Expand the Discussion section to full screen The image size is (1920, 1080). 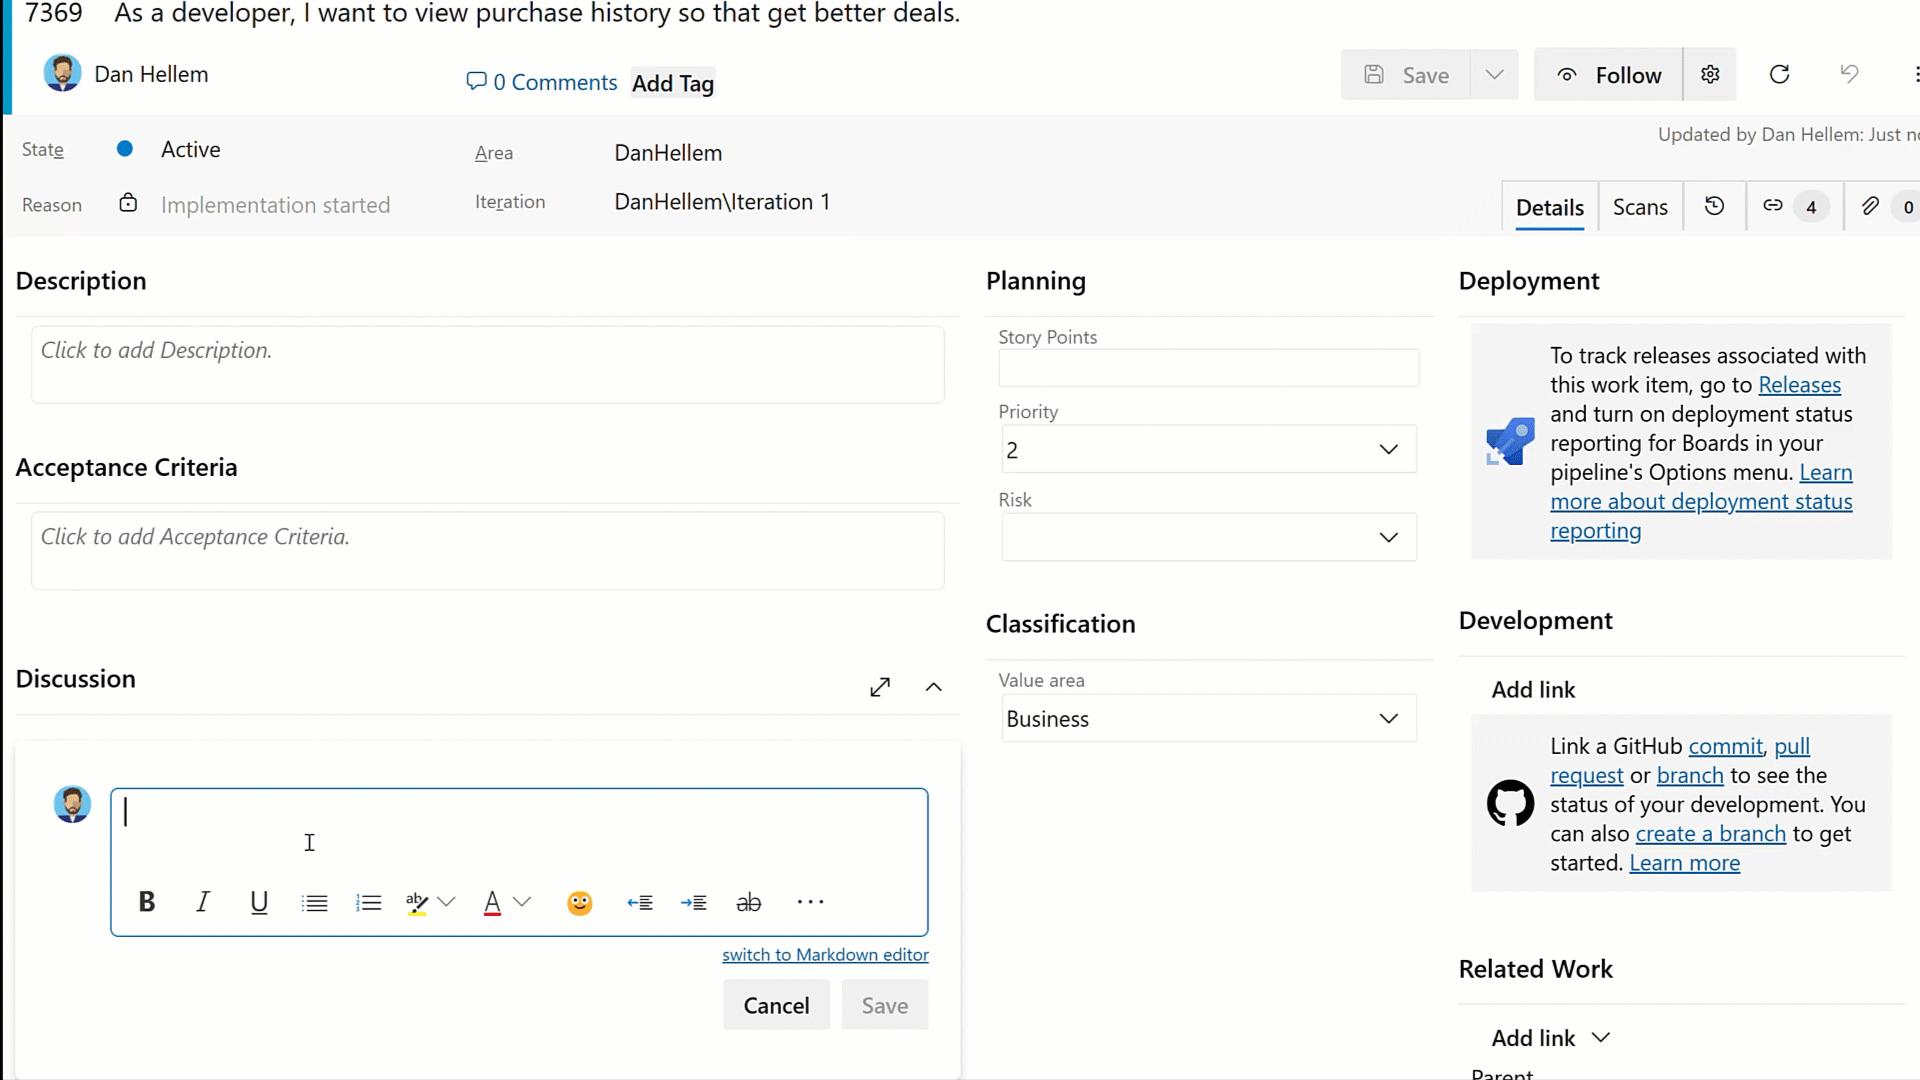(x=879, y=687)
